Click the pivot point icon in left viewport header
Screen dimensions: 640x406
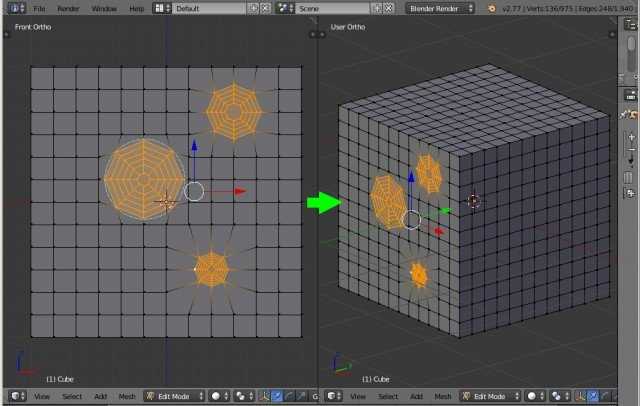tap(244, 396)
